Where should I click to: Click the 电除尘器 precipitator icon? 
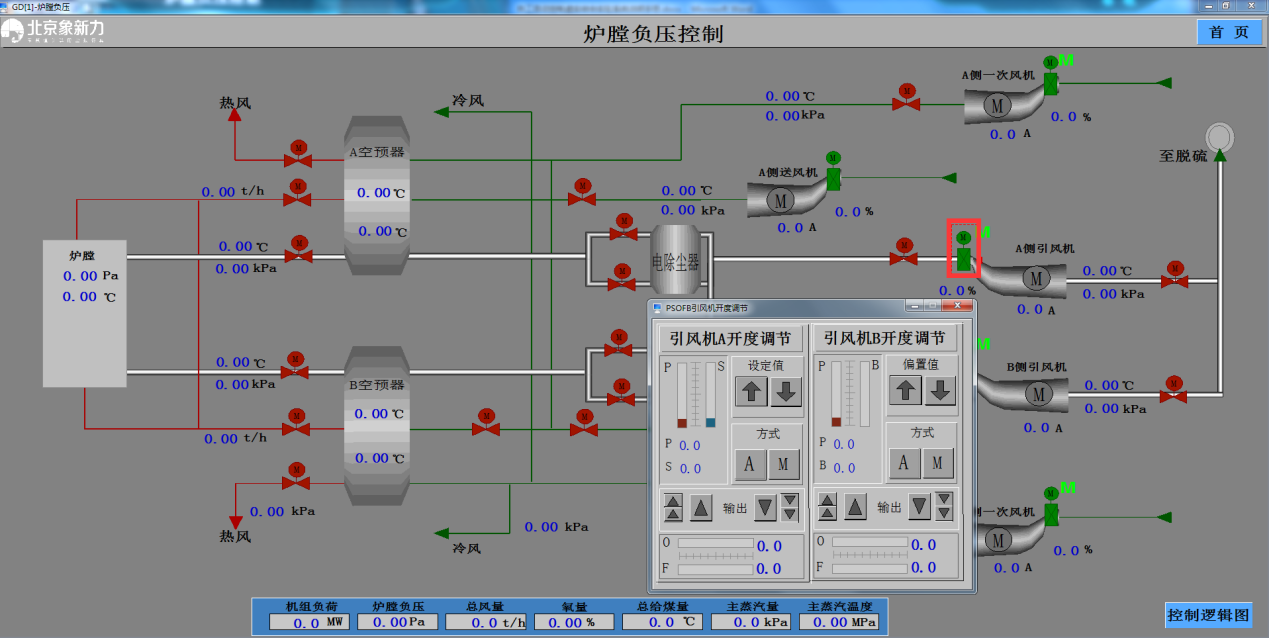[x=676, y=262]
